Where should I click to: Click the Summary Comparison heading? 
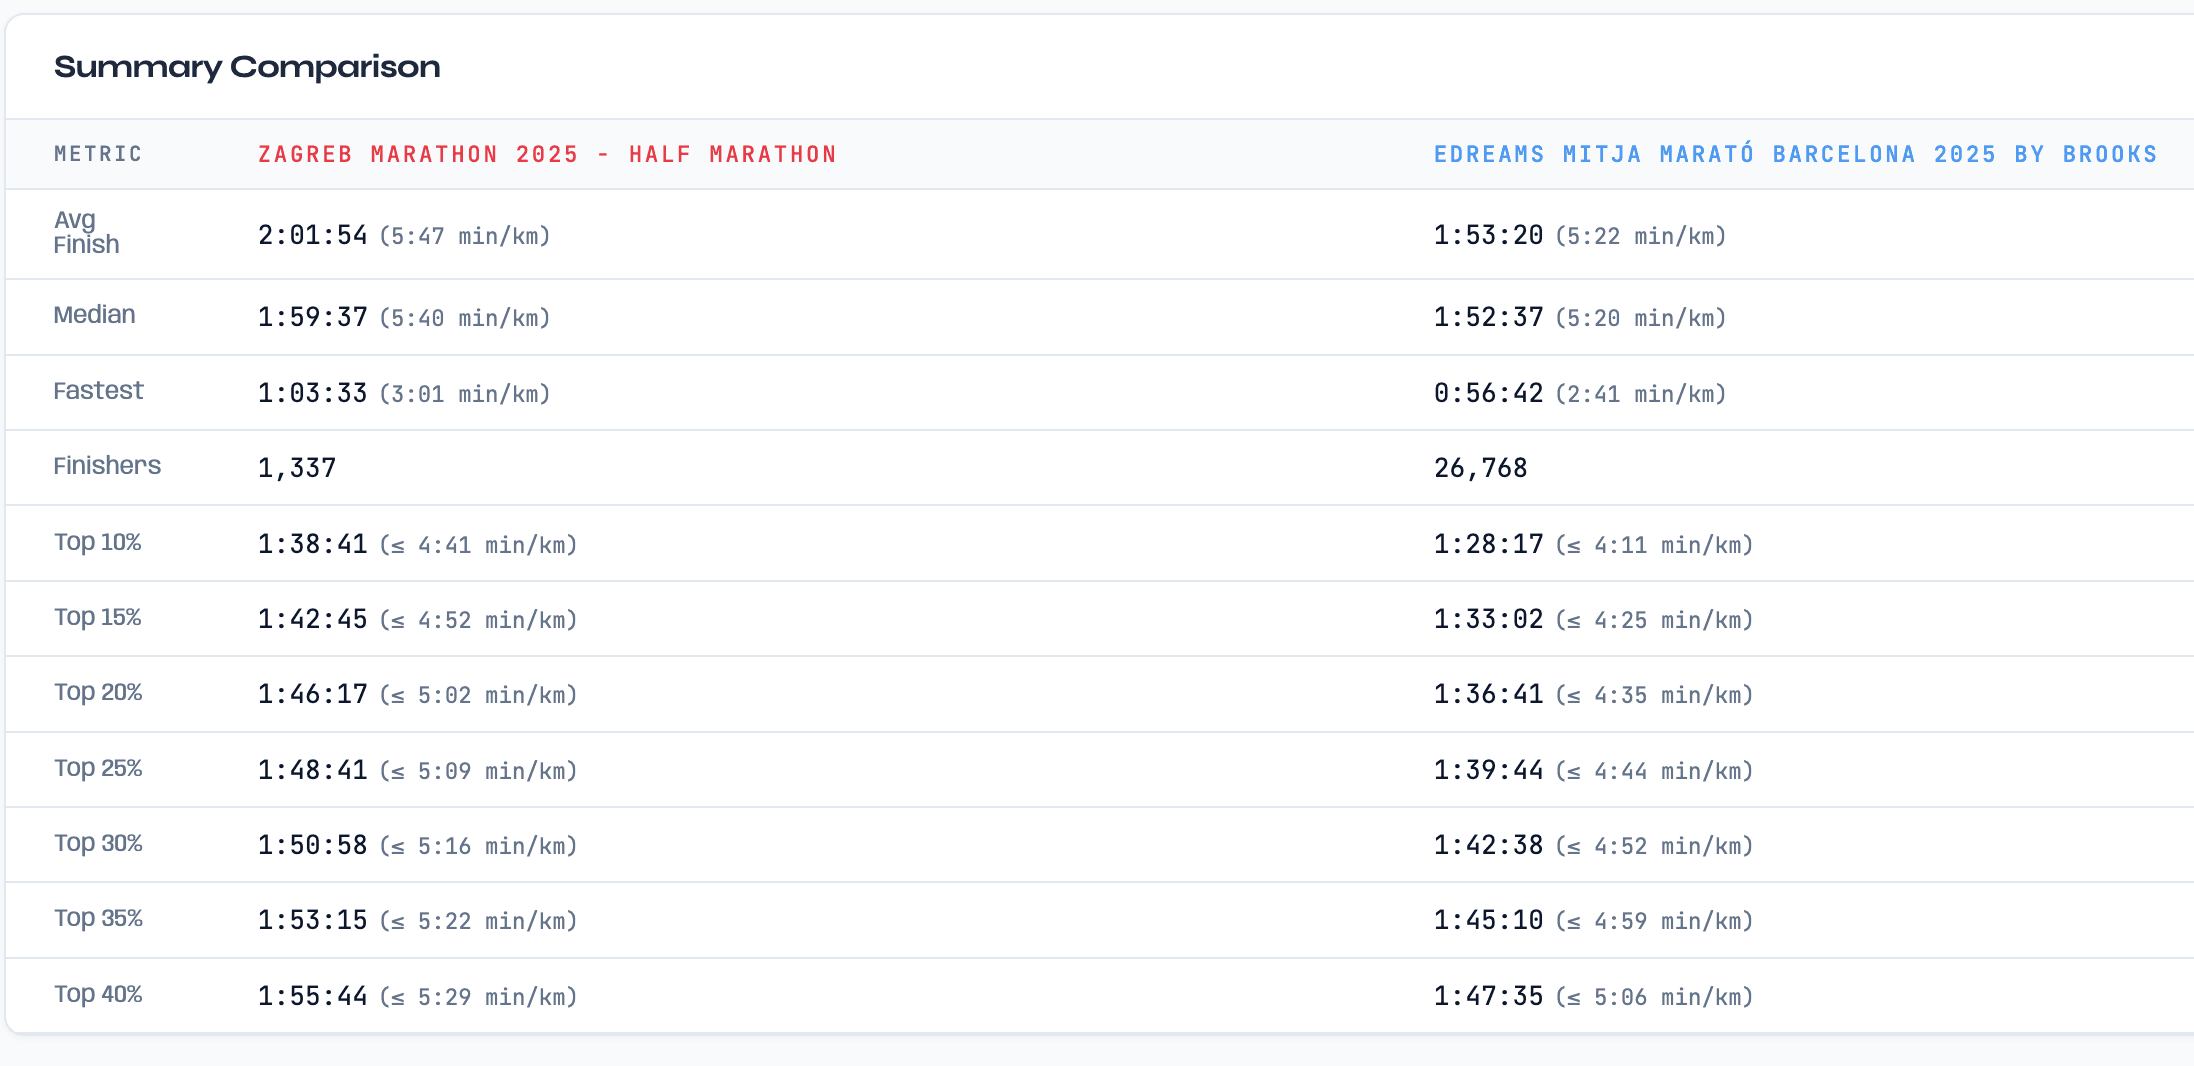247,67
